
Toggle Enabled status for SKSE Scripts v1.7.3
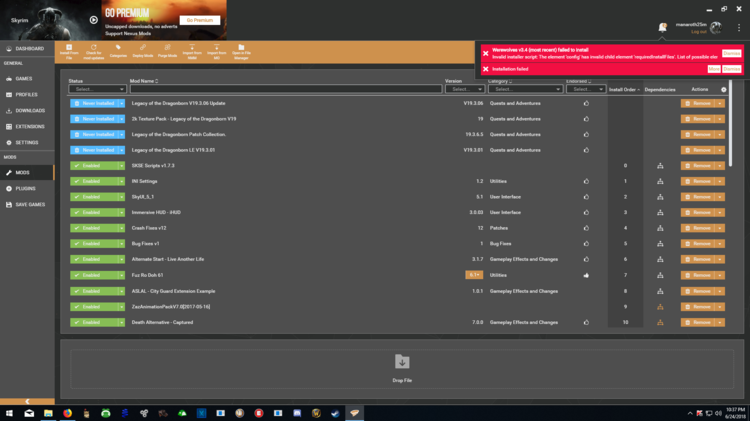click(94, 166)
